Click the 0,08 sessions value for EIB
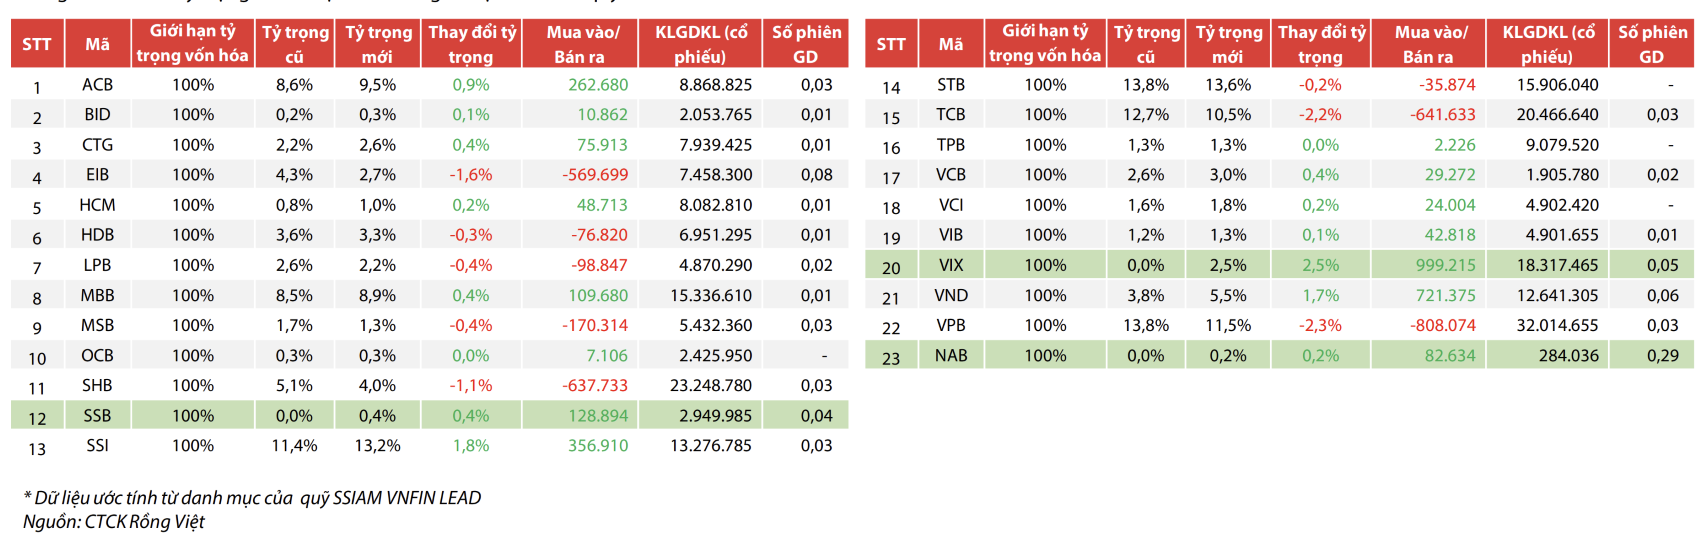 pos(816,175)
